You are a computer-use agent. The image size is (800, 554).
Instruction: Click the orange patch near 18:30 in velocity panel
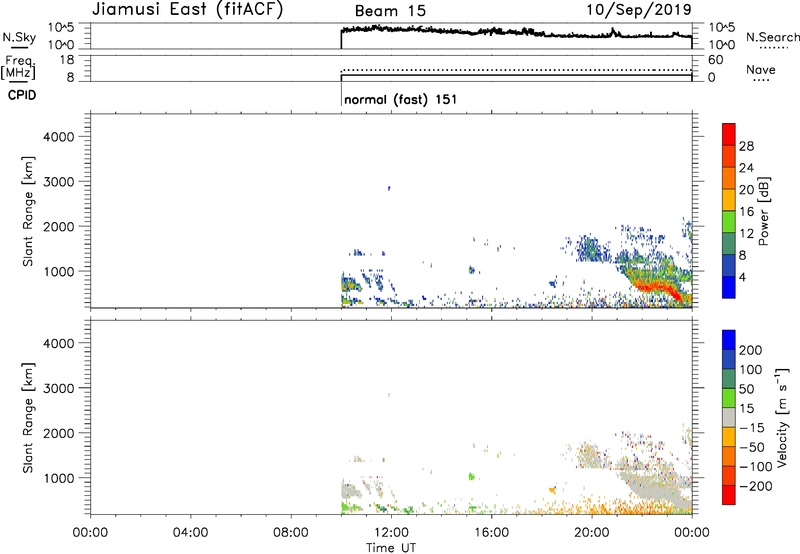pyautogui.click(x=552, y=490)
